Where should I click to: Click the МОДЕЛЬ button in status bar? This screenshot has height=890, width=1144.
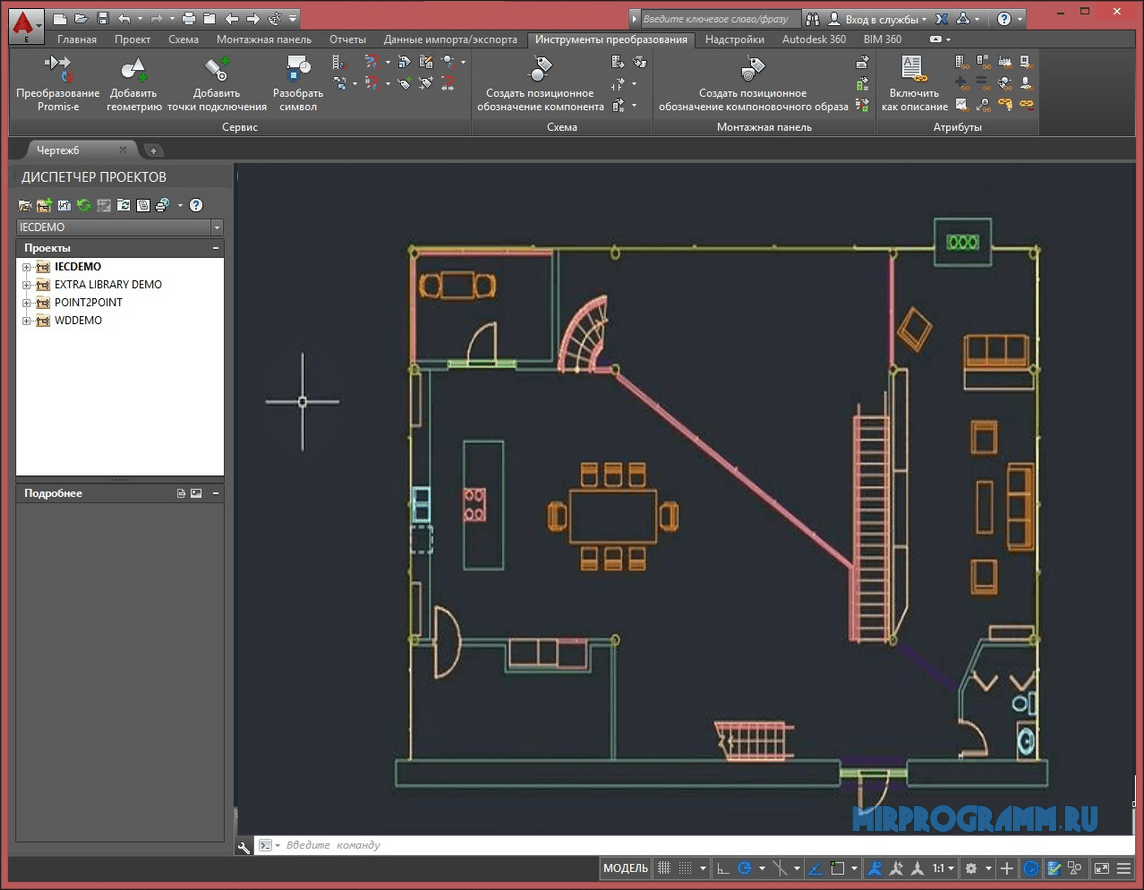(625, 869)
